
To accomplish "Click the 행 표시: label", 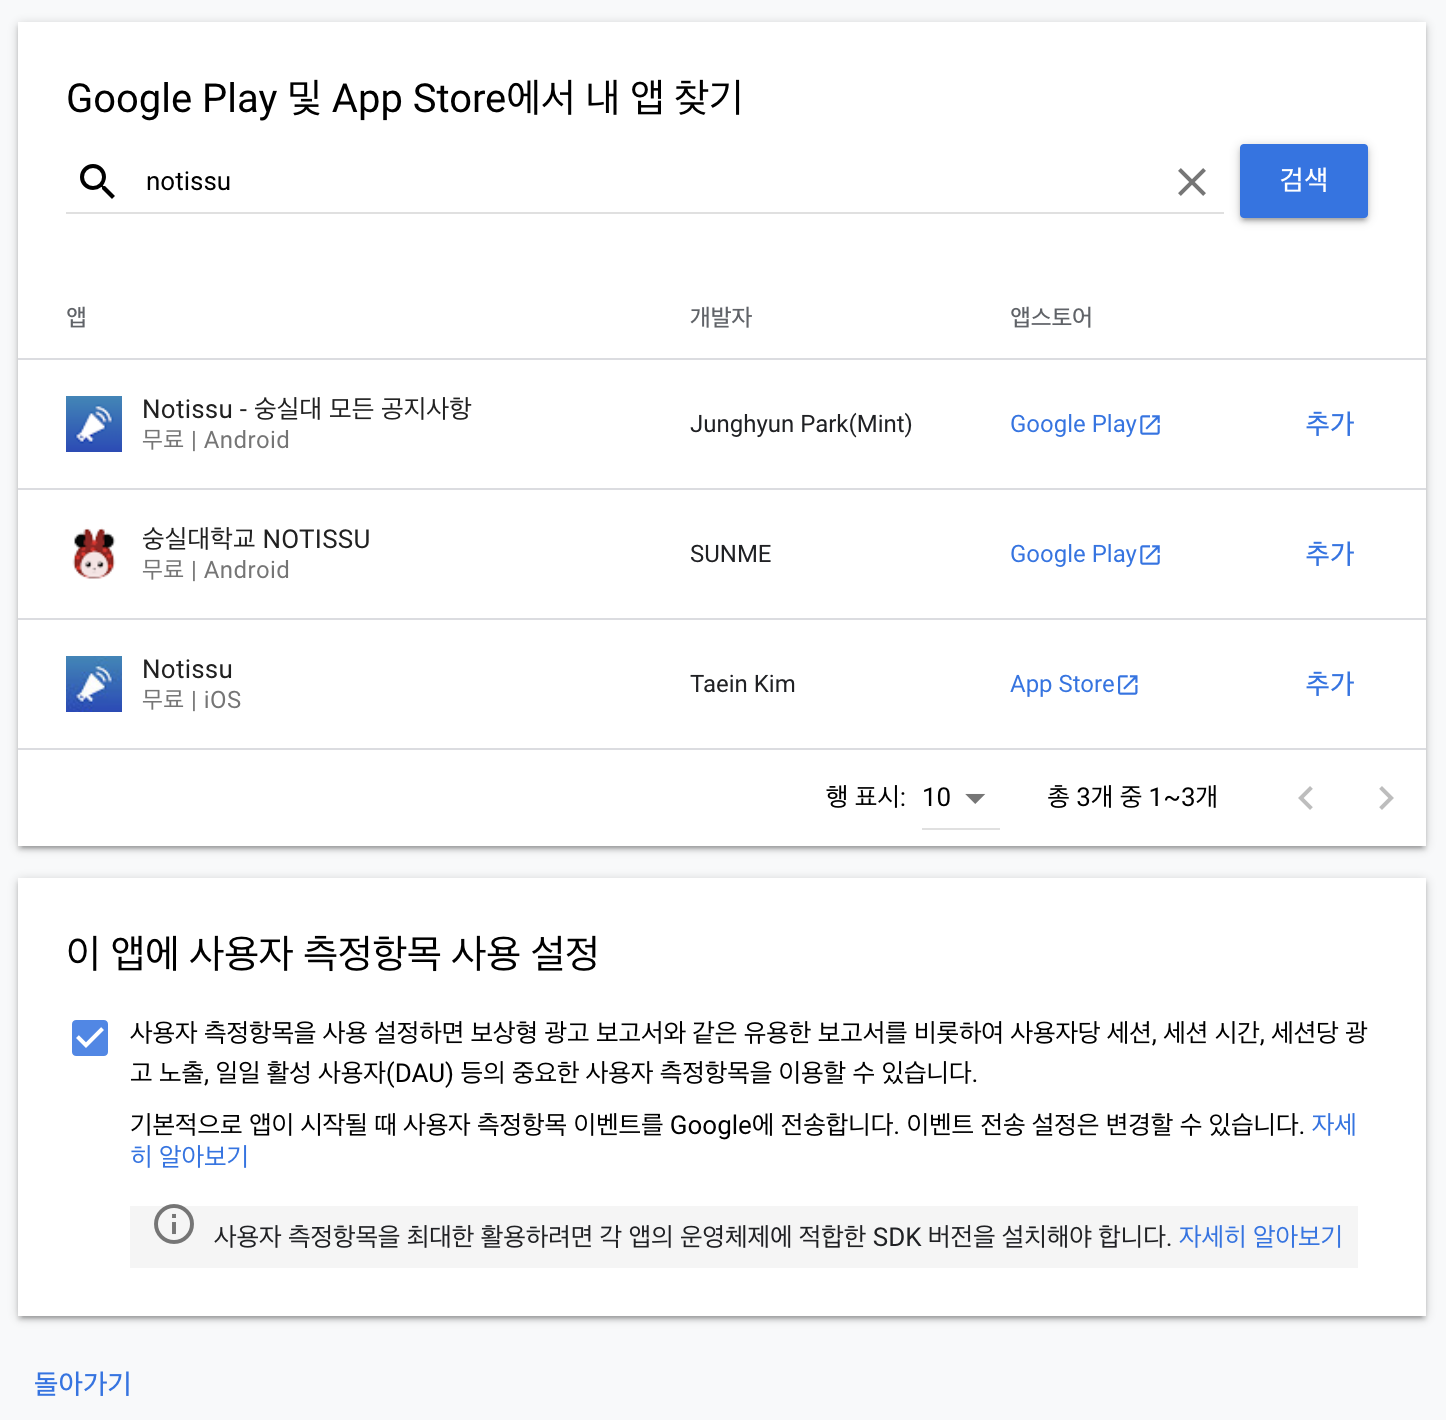I will [x=865, y=797].
